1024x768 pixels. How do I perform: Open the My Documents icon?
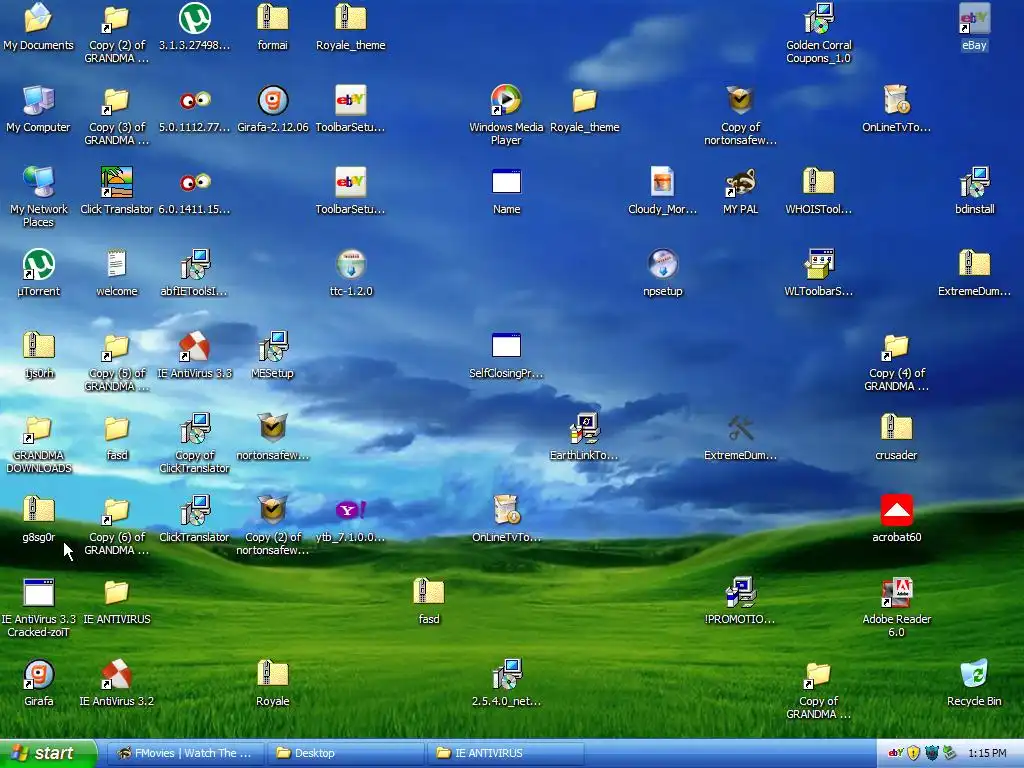pyautogui.click(x=39, y=18)
